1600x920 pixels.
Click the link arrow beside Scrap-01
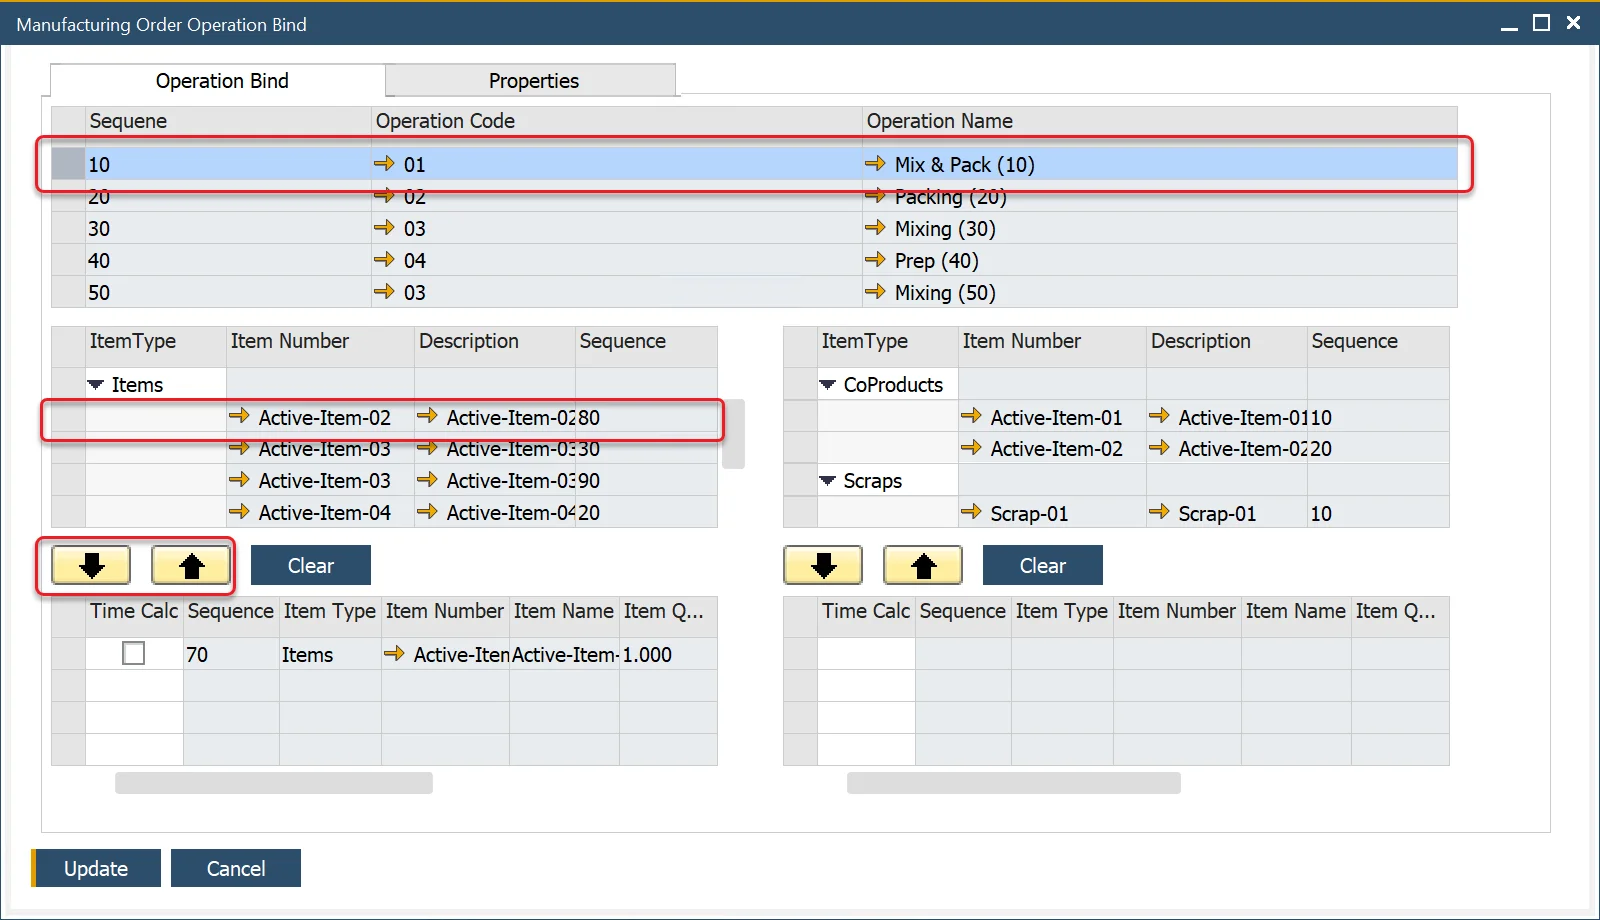[x=972, y=512]
